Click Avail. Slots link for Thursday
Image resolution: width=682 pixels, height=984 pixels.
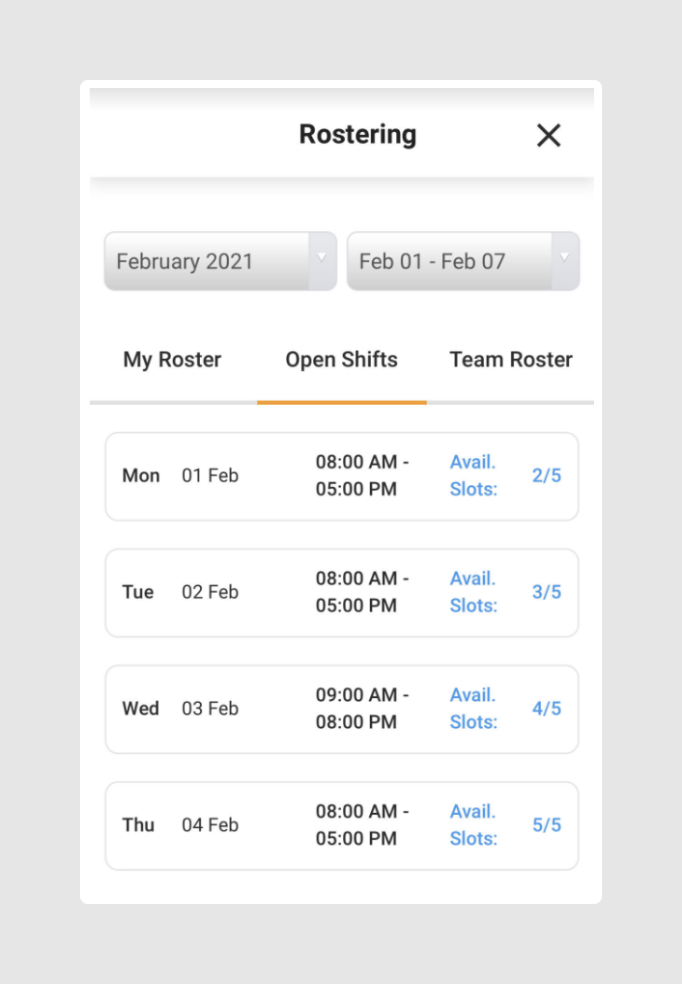tap(473, 825)
